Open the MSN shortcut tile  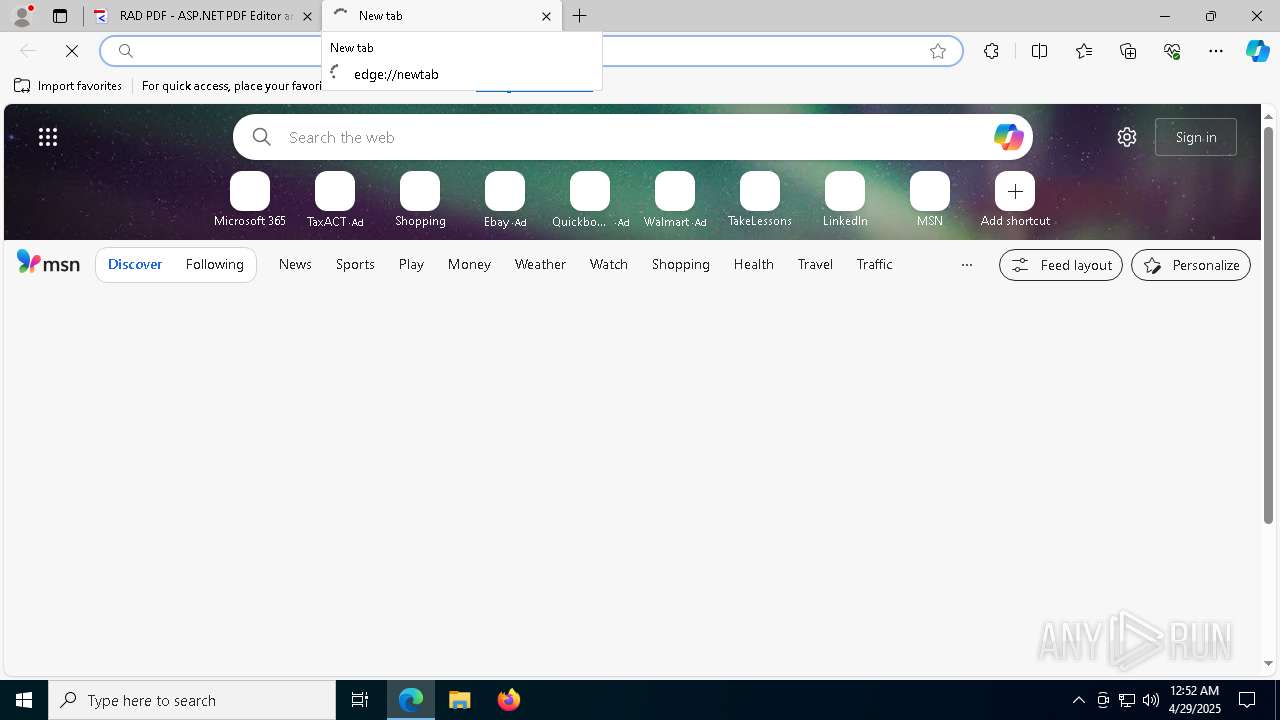[930, 200]
